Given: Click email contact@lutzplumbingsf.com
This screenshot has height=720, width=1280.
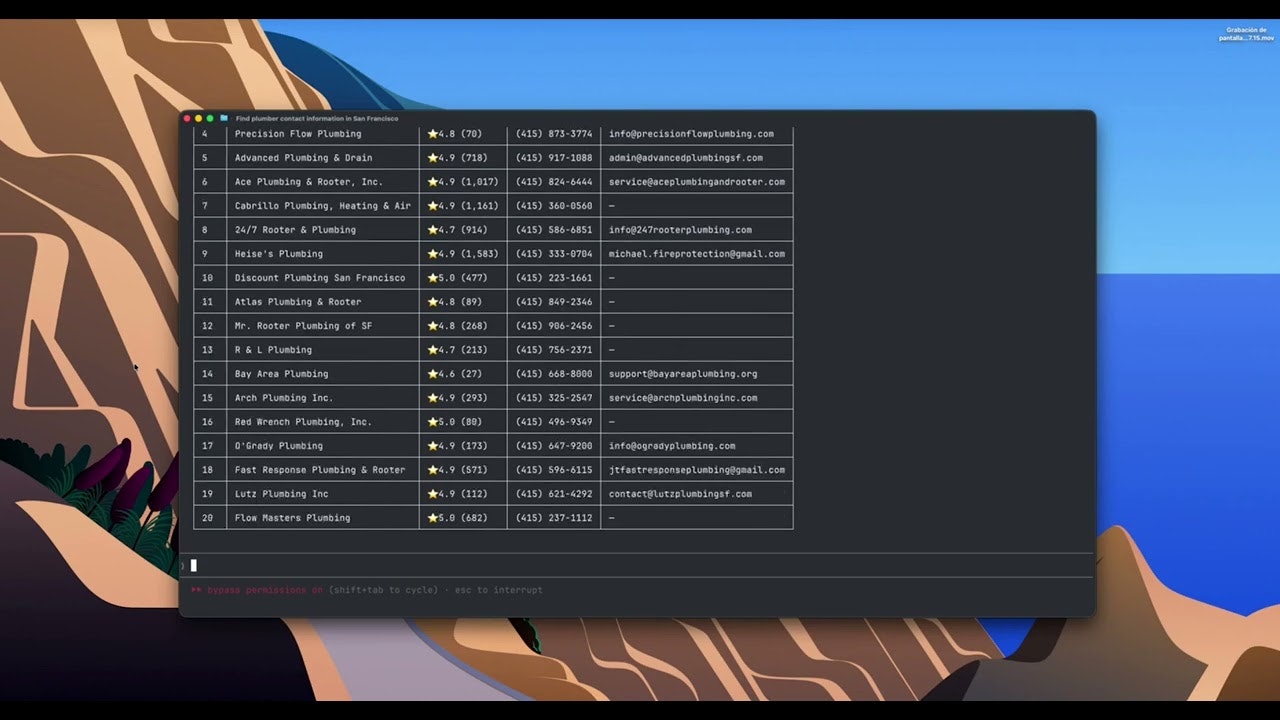Looking at the screenshot, I should [680, 494].
